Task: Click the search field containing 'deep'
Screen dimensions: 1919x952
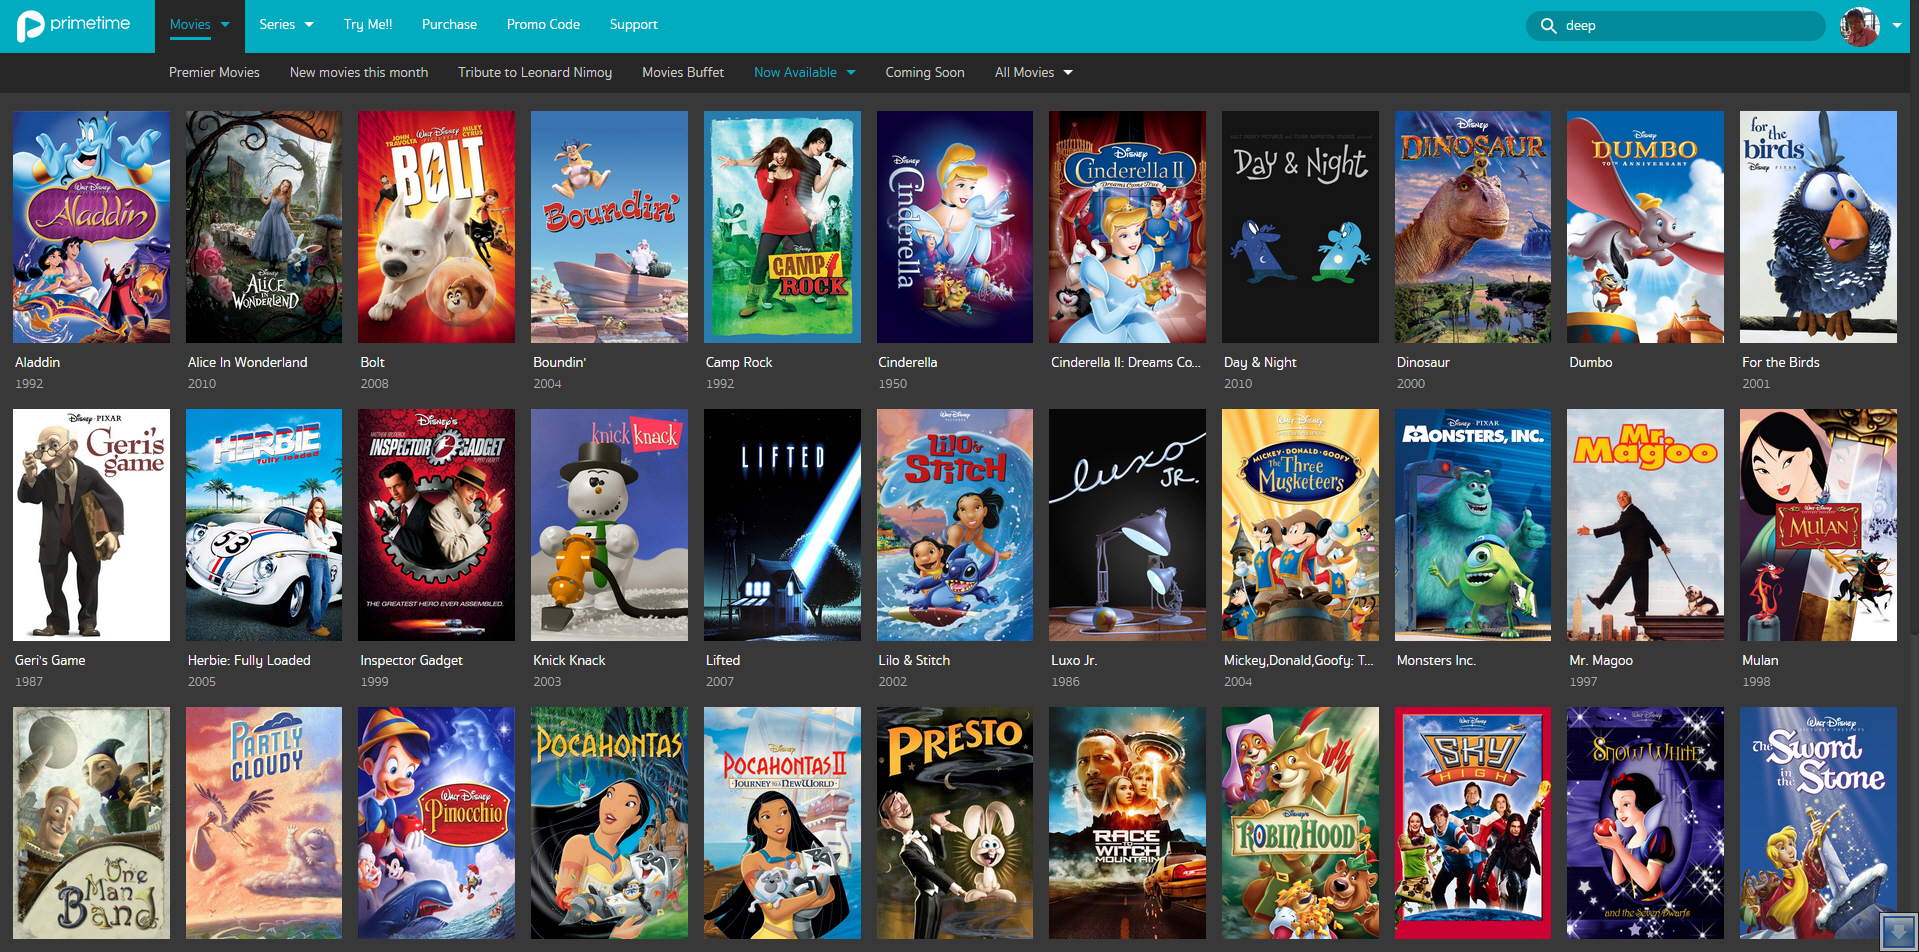Action: (x=1675, y=26)
